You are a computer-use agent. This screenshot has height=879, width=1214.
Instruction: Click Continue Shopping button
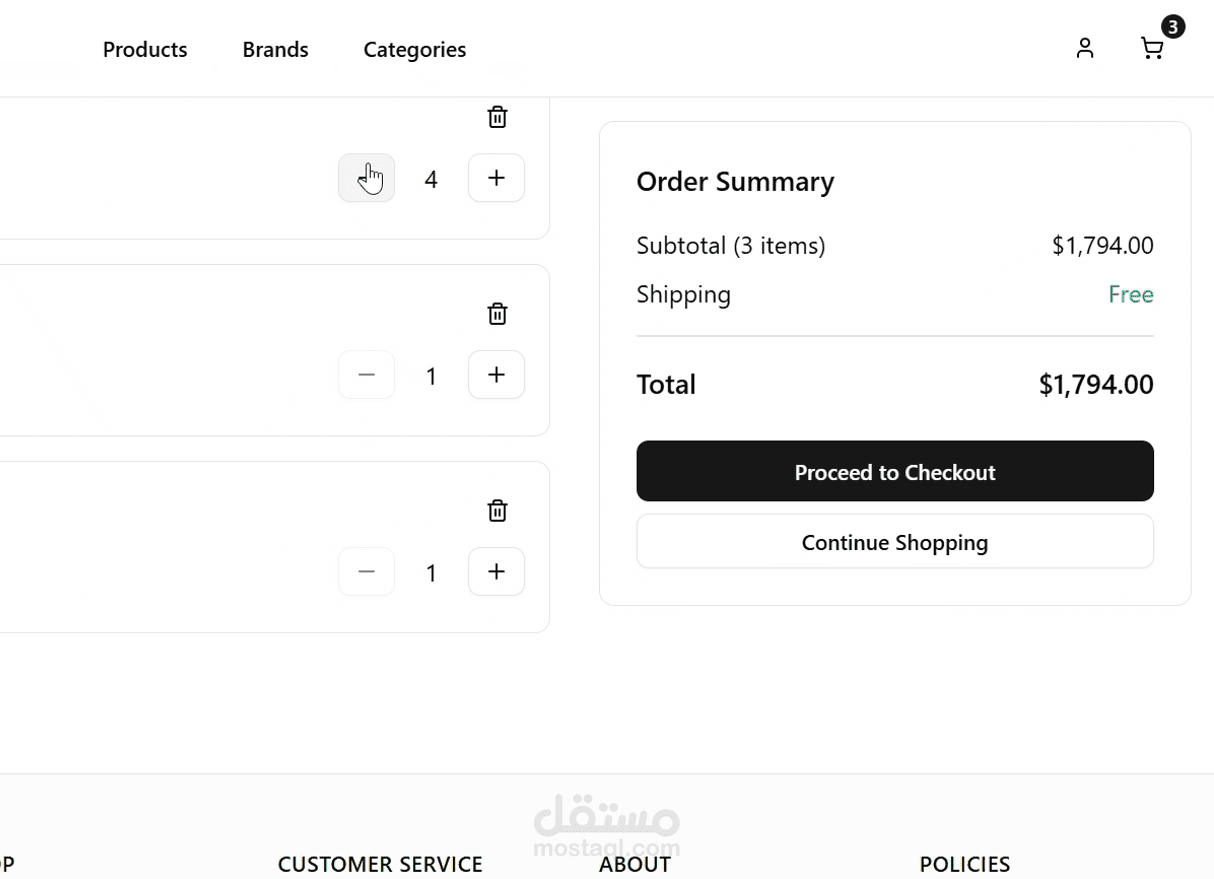pos(894,542)
